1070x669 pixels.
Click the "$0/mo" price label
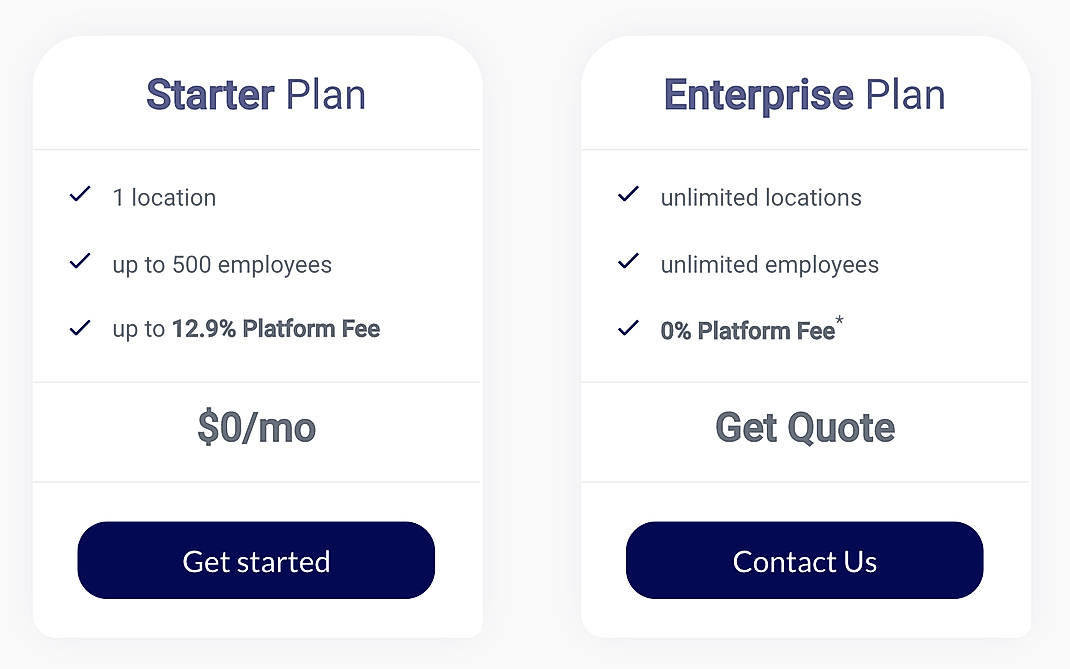(x=258, y=428)
